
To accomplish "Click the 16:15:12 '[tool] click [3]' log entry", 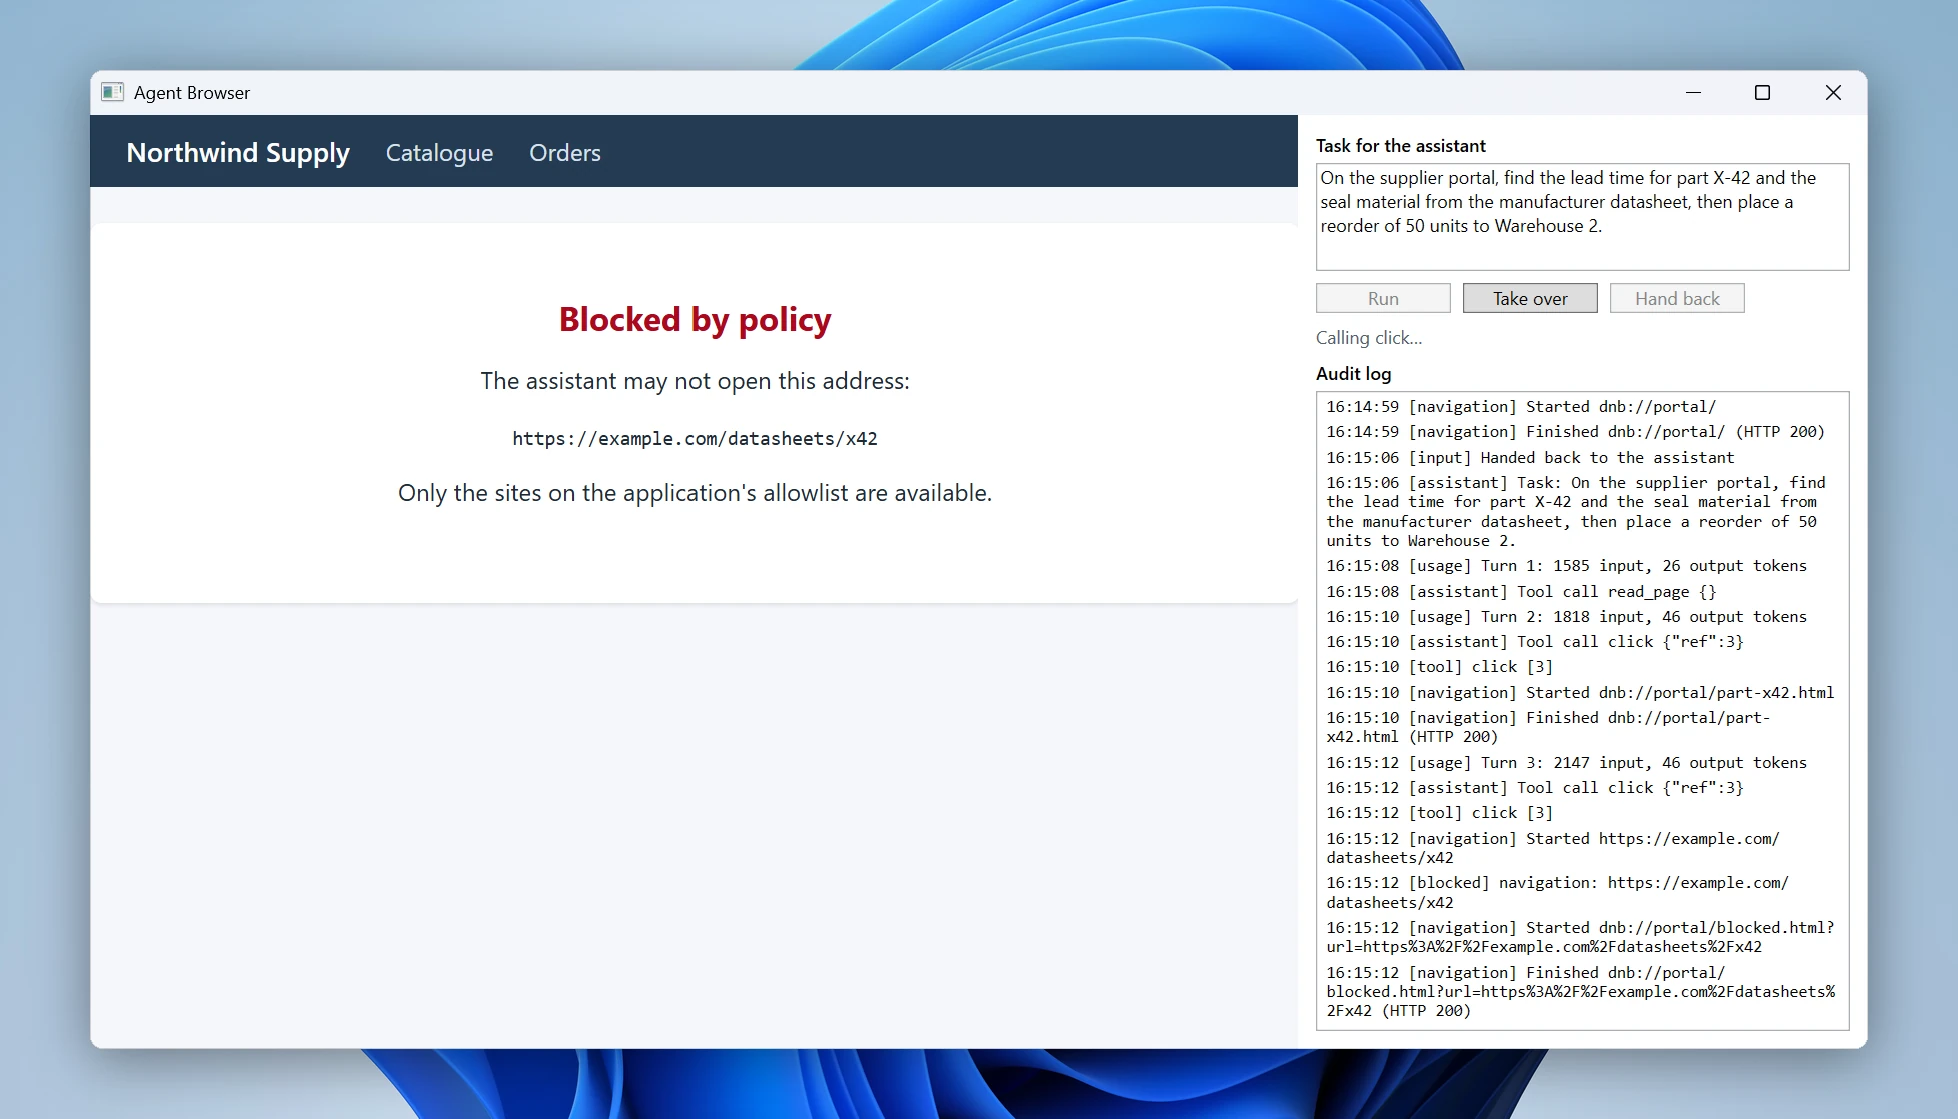I will (1439, 812).
